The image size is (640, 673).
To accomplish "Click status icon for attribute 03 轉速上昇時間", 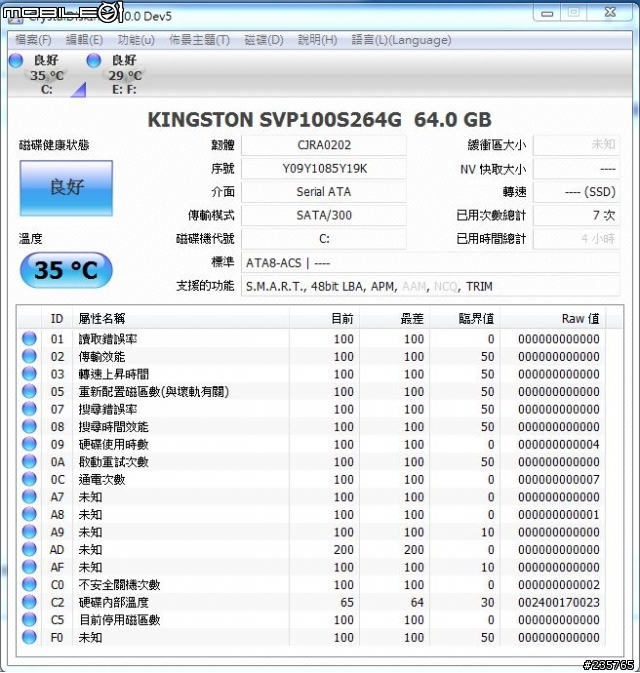I will [x=29, y=374].
